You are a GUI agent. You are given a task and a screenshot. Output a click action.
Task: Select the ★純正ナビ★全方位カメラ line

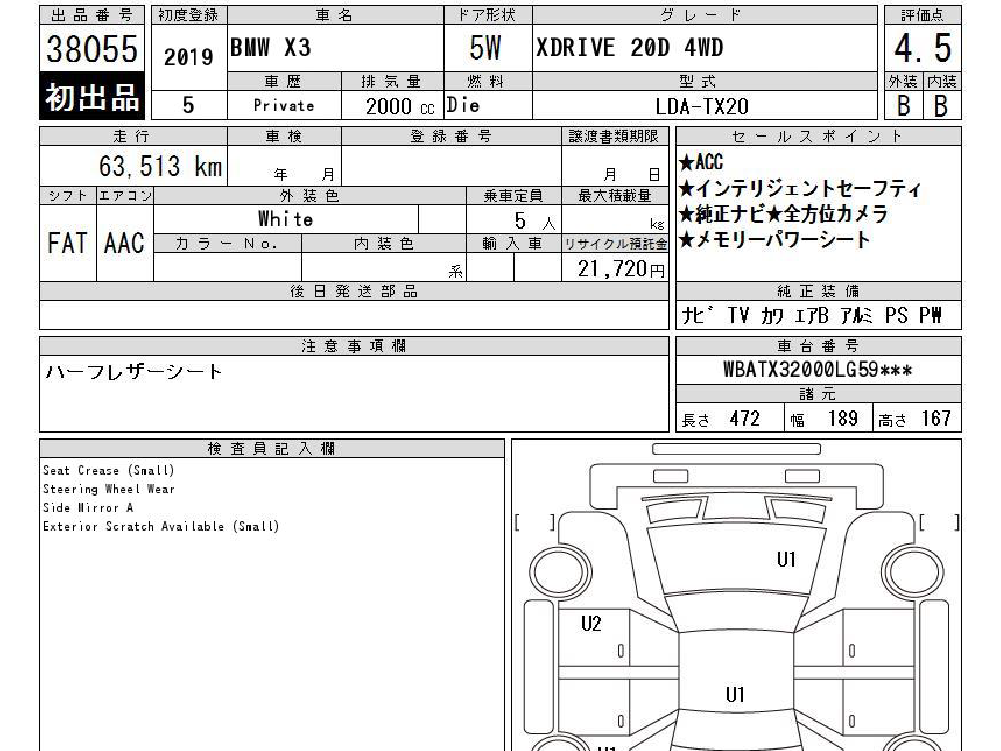[783, 214]
